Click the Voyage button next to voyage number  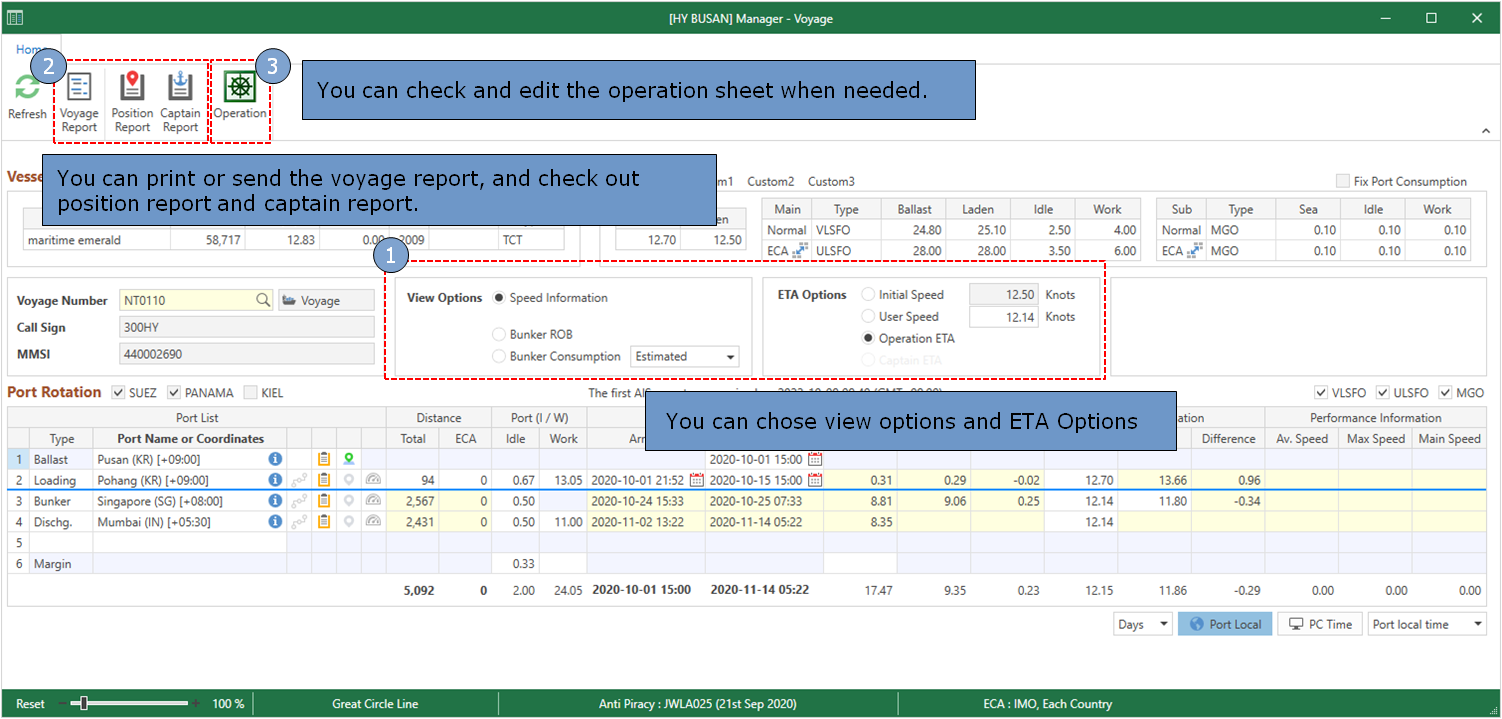pos(325,300)
